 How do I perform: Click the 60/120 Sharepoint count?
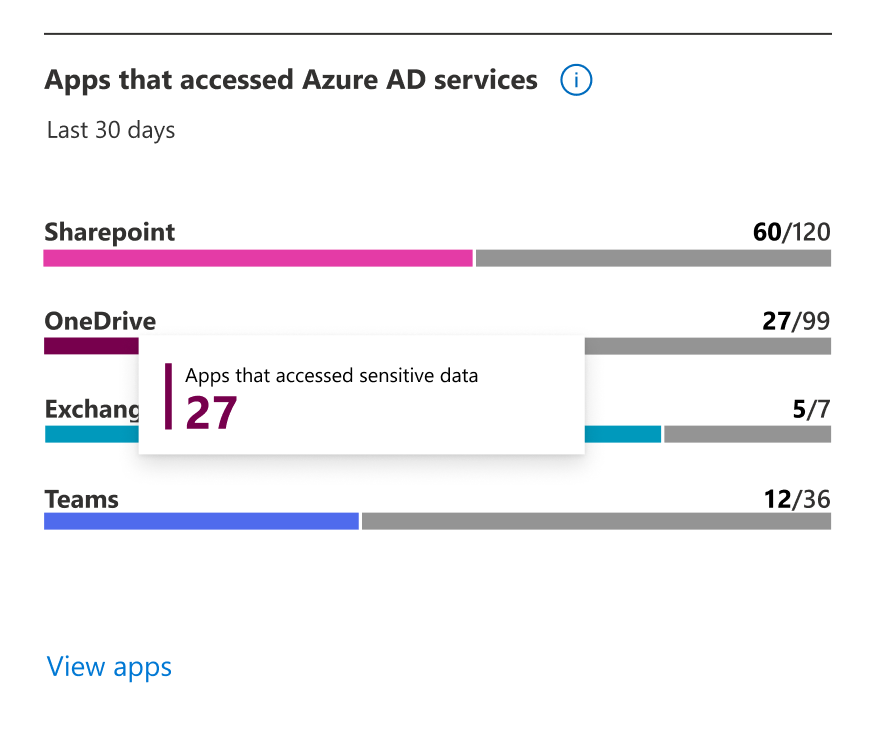[x=791, y=232]
